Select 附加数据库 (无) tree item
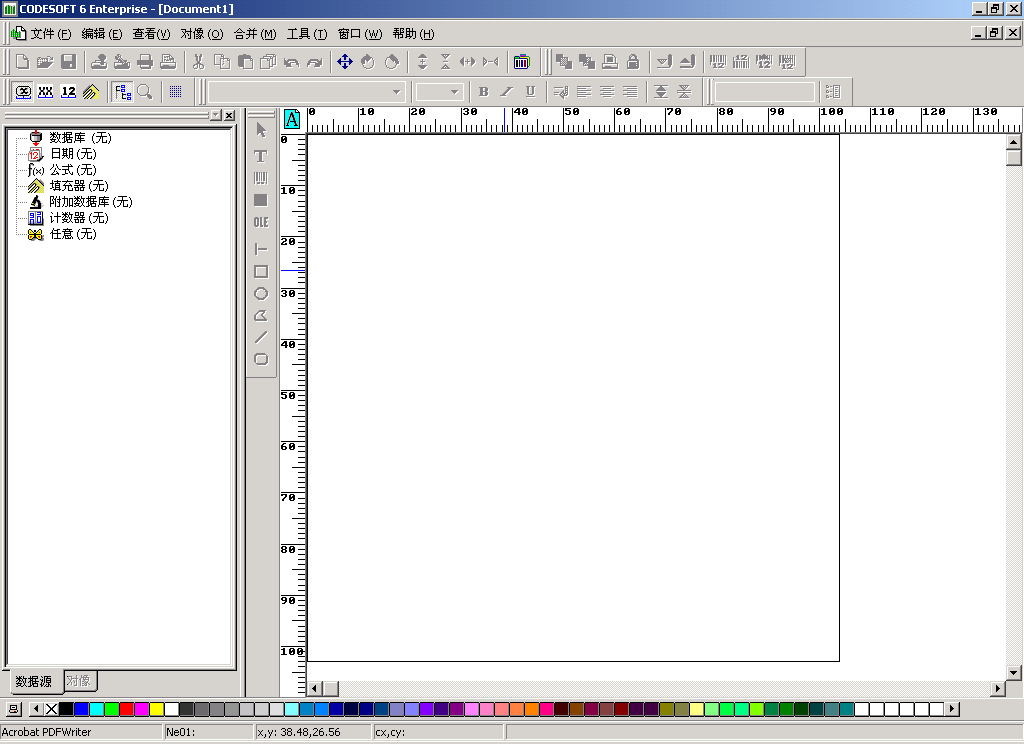The width and height of the screenshot is (1024, 744). (91, 202)
